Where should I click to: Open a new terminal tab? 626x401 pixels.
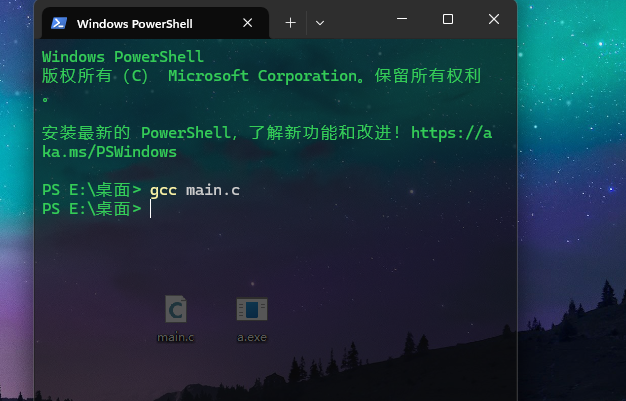290,22
